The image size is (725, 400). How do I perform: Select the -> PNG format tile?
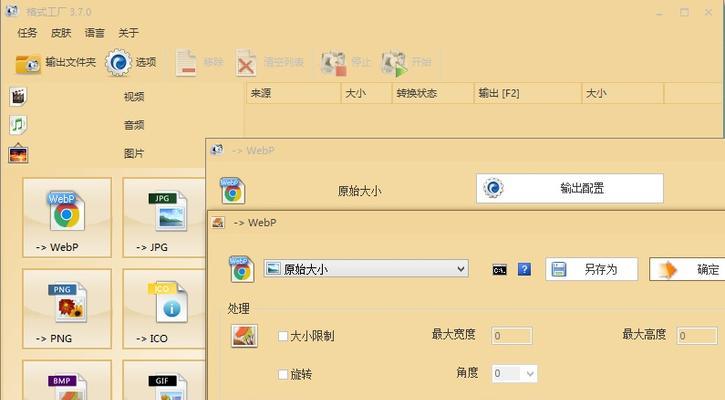67,308
